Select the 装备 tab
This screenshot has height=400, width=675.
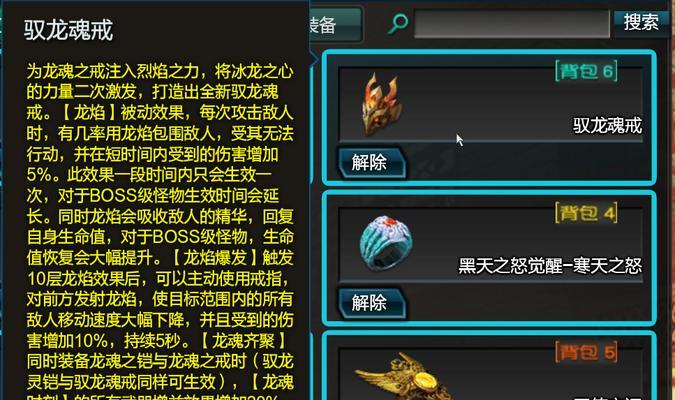click(335, 25)
